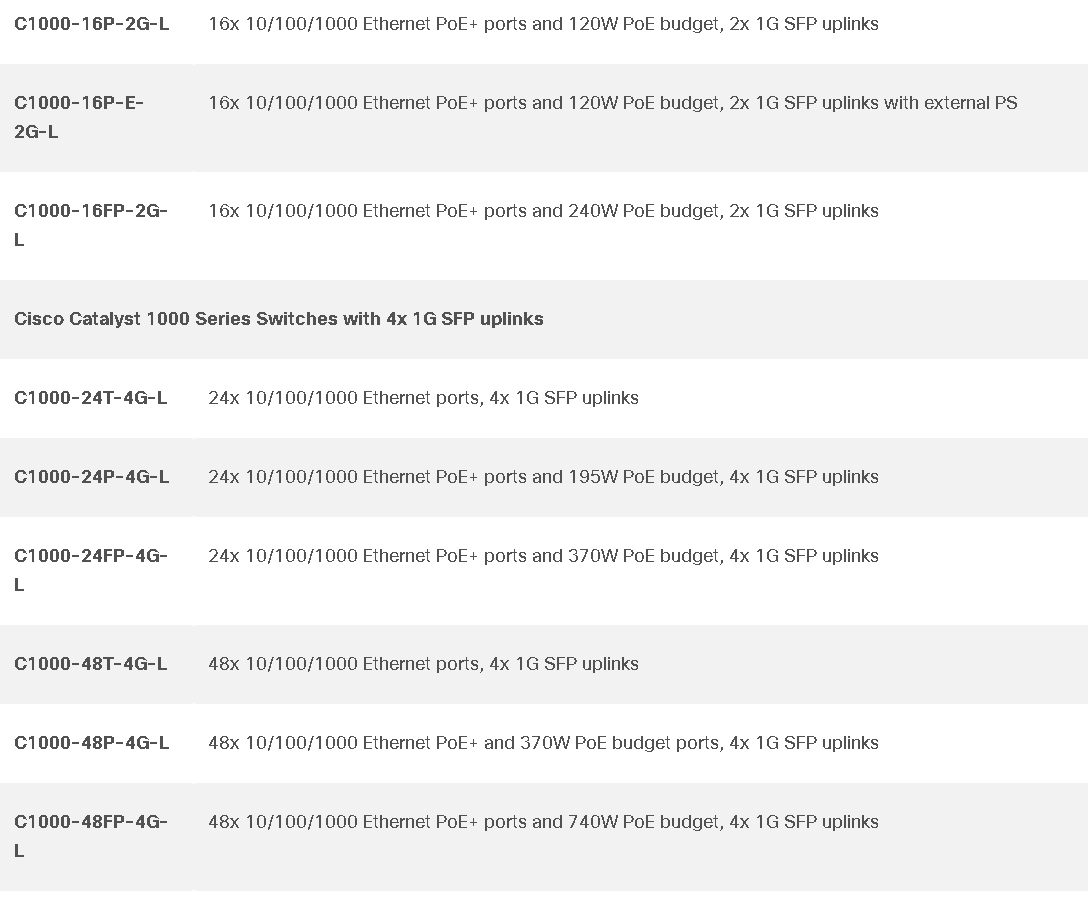This screenshot has width=1088, height=903.
Task: Click the 48x Ethernet ports, 4x SFP description
Action: tap(423, 664)
